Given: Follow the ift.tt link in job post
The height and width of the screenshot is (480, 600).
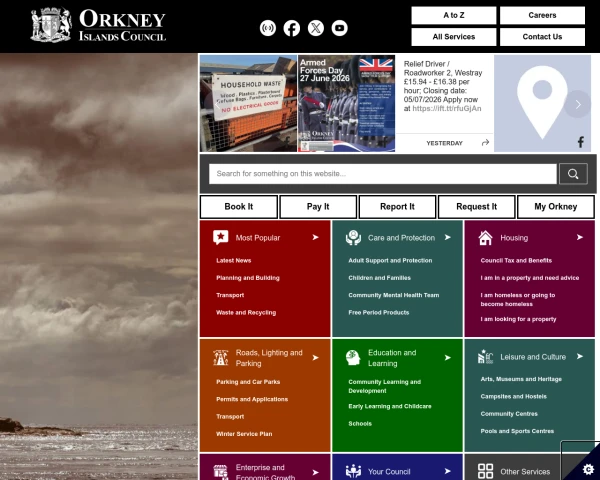Looking at the screenshot, I should click(447, 109).
